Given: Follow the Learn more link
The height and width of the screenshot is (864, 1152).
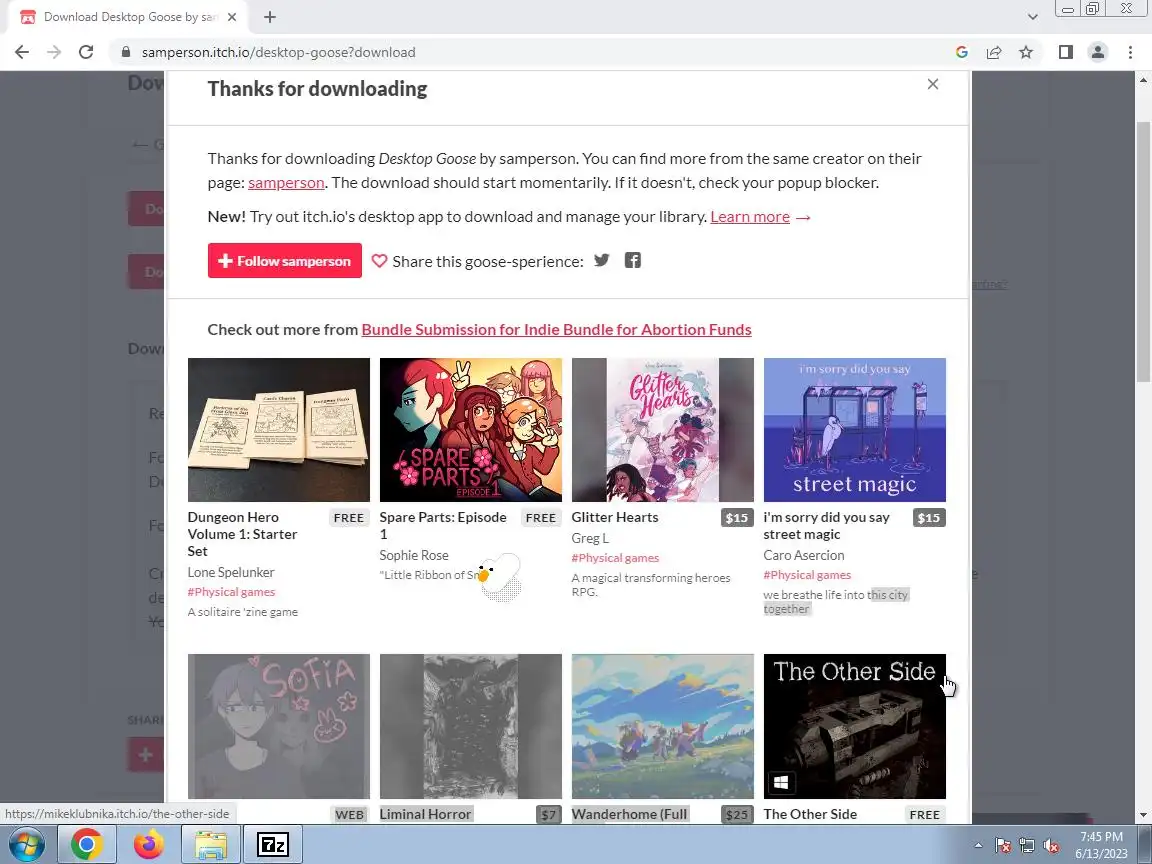Looking at the screenshot, I should (749, 217).
